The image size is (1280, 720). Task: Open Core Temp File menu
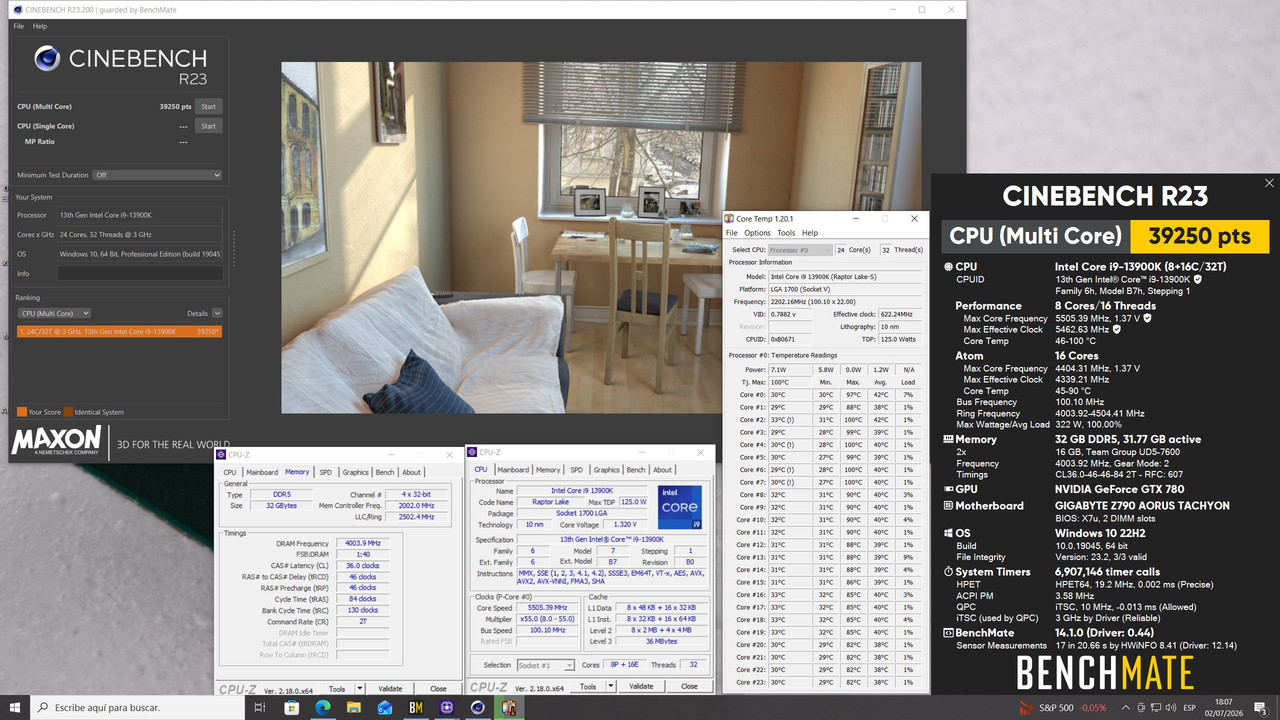pyautogui.click(x=733, y=233)
